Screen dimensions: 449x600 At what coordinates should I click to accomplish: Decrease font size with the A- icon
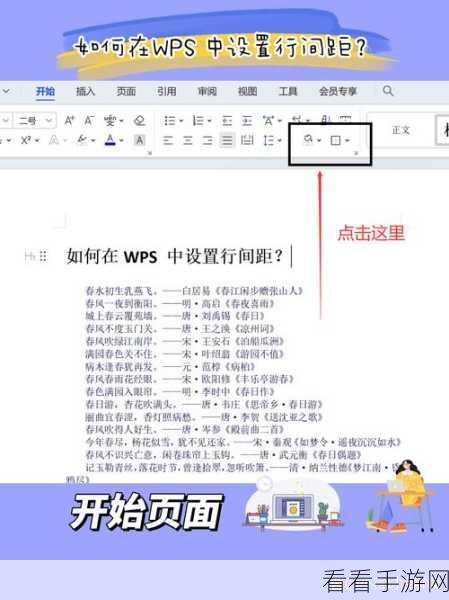(x=89, y=121)
